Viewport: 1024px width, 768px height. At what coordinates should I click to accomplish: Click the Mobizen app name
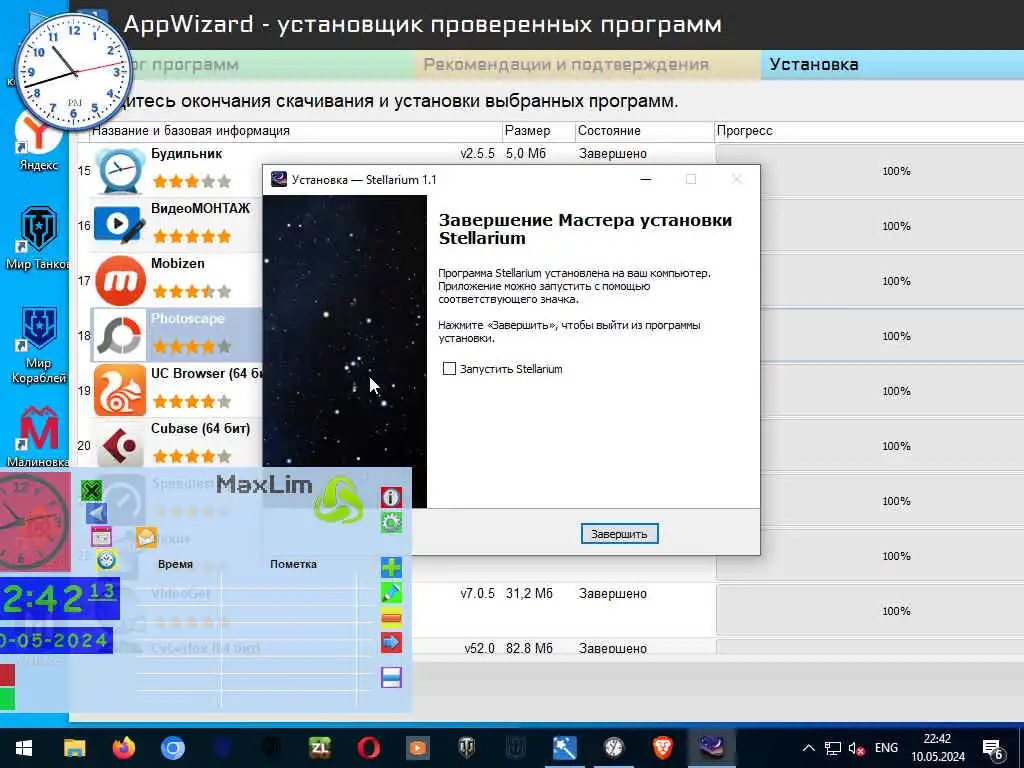click(178, 263)
